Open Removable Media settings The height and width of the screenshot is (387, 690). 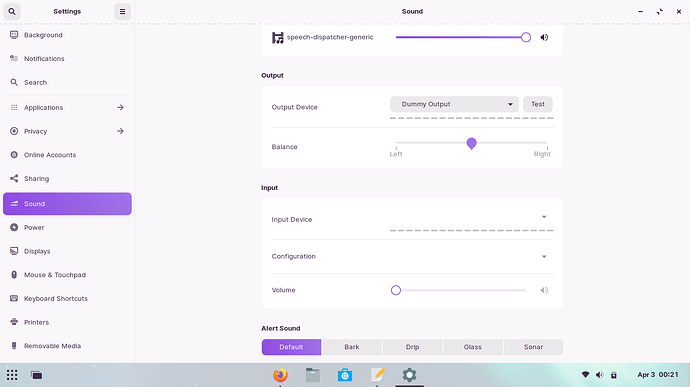pos(67,346)
